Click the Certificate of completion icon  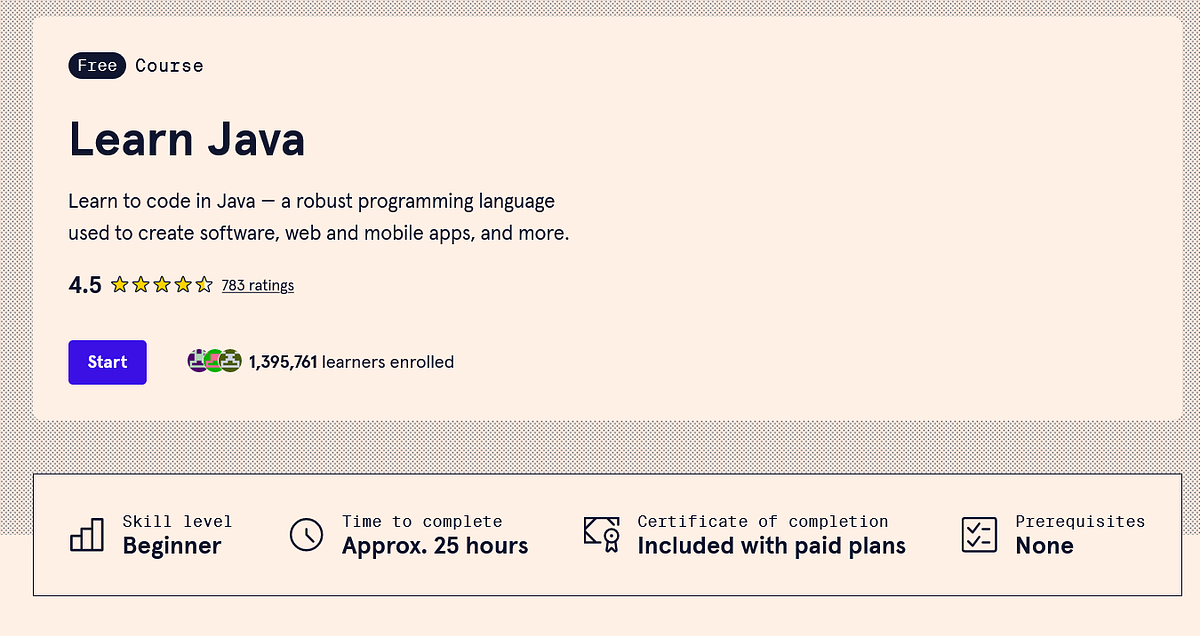click(x=602, y=535)
